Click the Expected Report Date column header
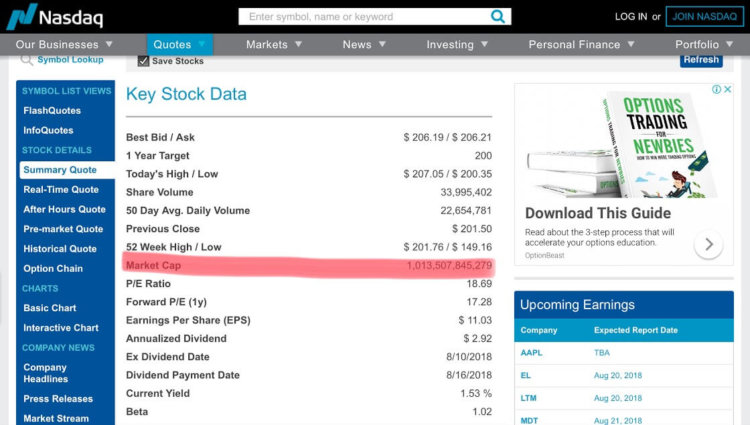The width and height of the screenshot is (750, 425). coord(636,330)
